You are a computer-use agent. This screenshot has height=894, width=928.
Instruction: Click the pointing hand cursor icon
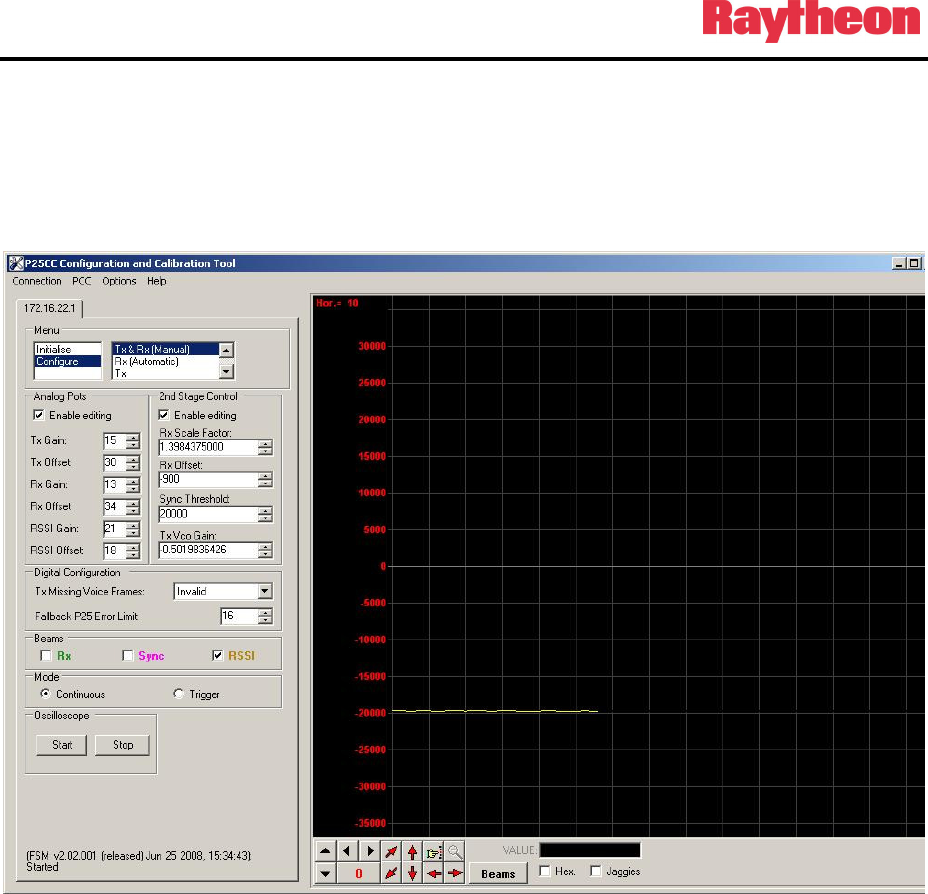(434, 852)
